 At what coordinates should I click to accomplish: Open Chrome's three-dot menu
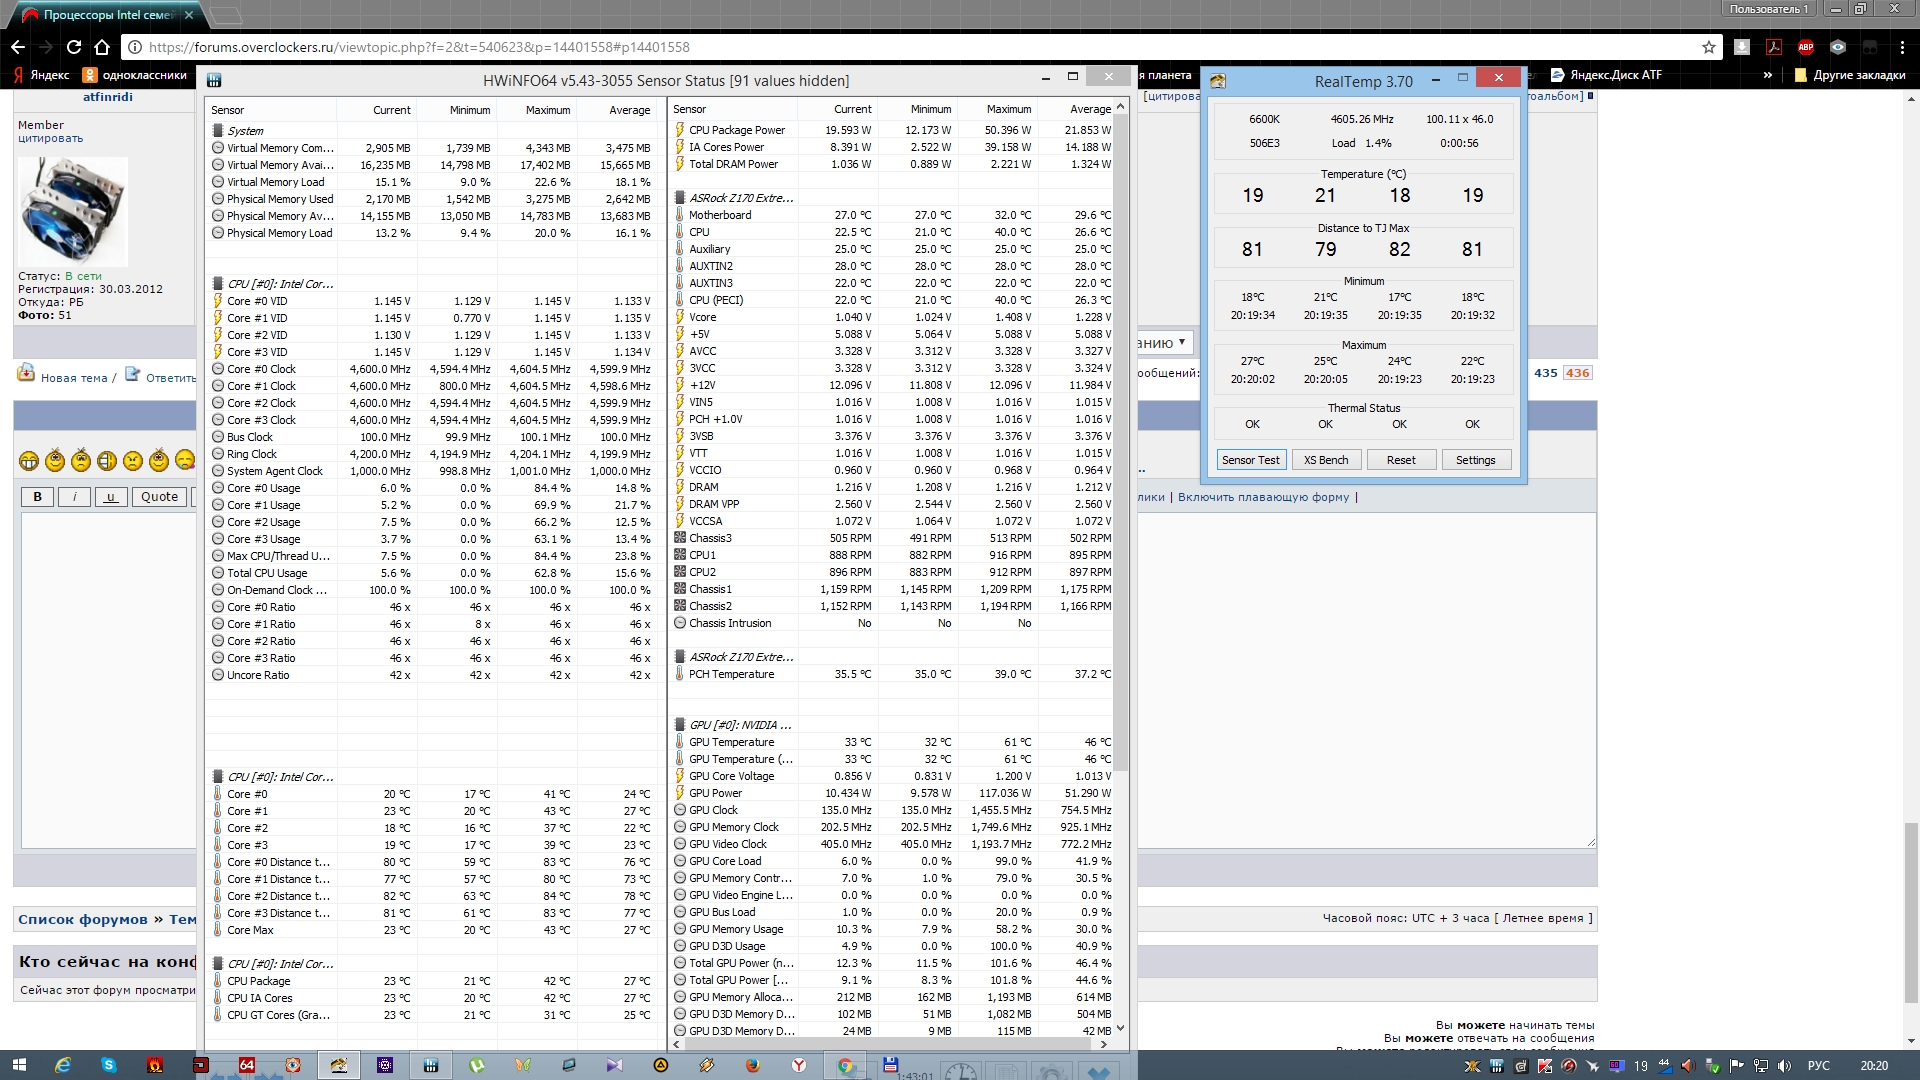[x=1901, y=47]
